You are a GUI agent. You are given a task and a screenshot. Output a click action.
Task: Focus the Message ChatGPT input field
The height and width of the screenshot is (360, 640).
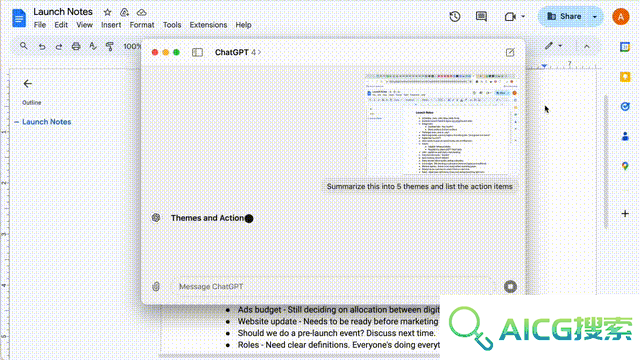click(333, 287)
